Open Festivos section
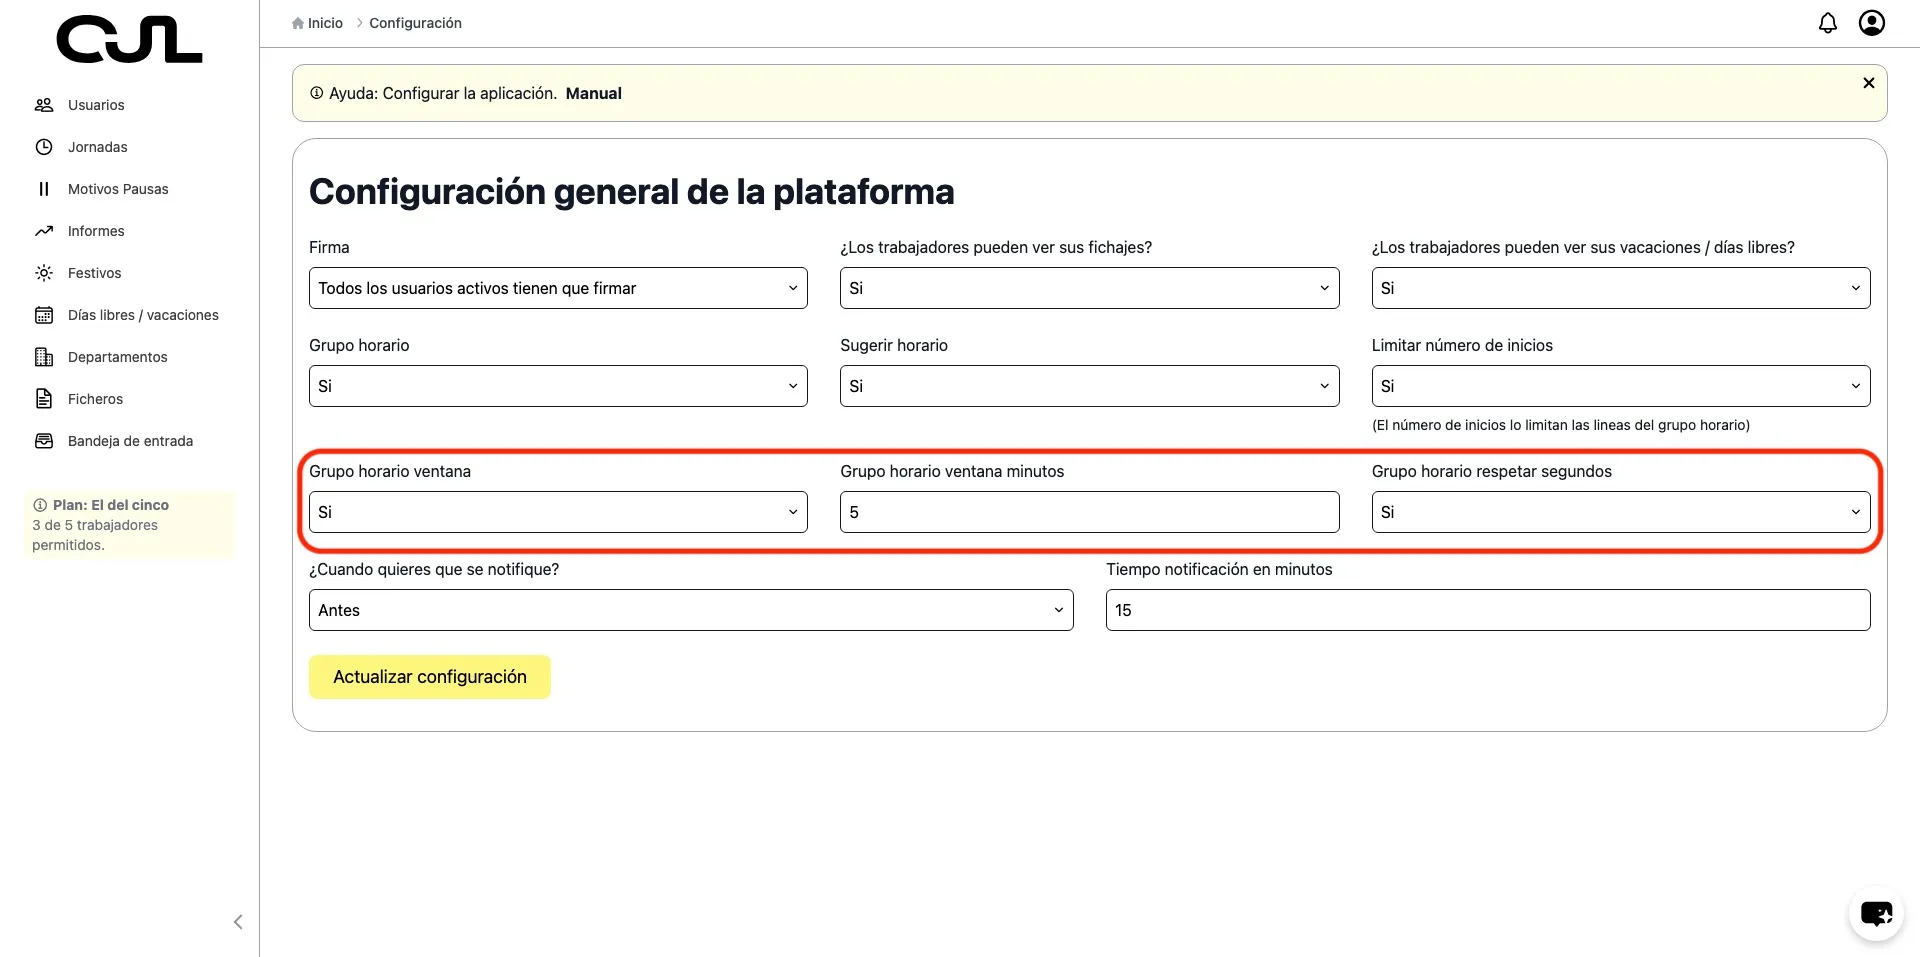Viewport: 1920px width, 957px height. [95, 273]
